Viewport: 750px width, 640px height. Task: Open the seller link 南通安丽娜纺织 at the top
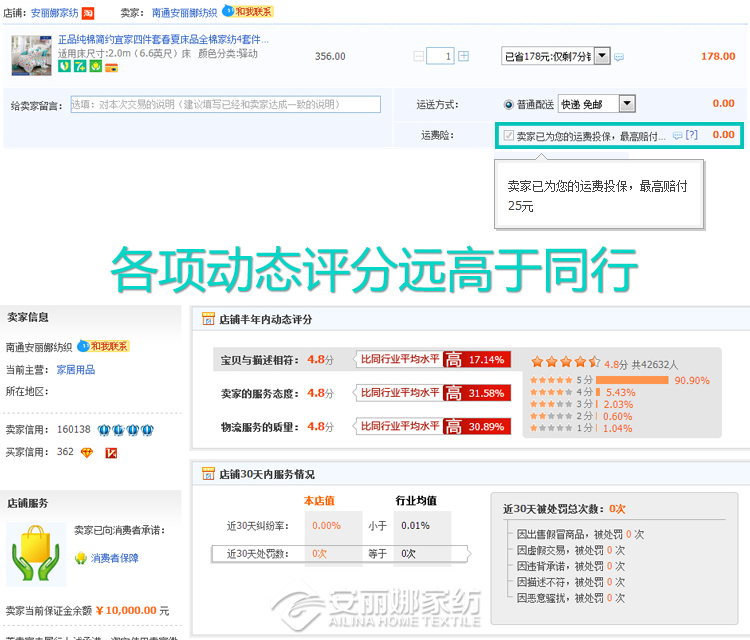pos(184,13)
